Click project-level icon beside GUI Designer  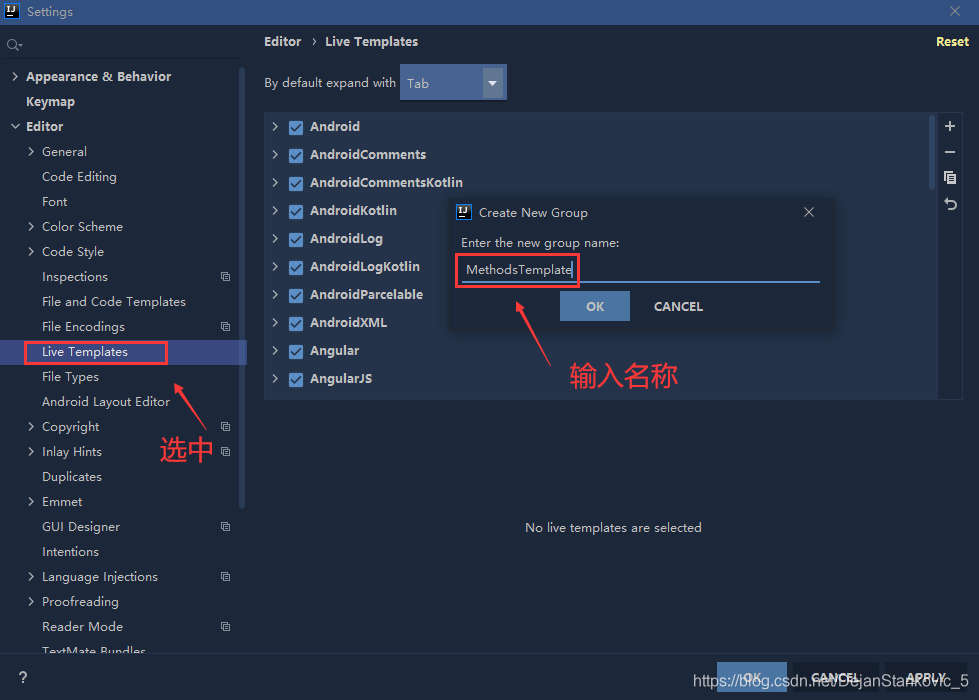[225, 526]
